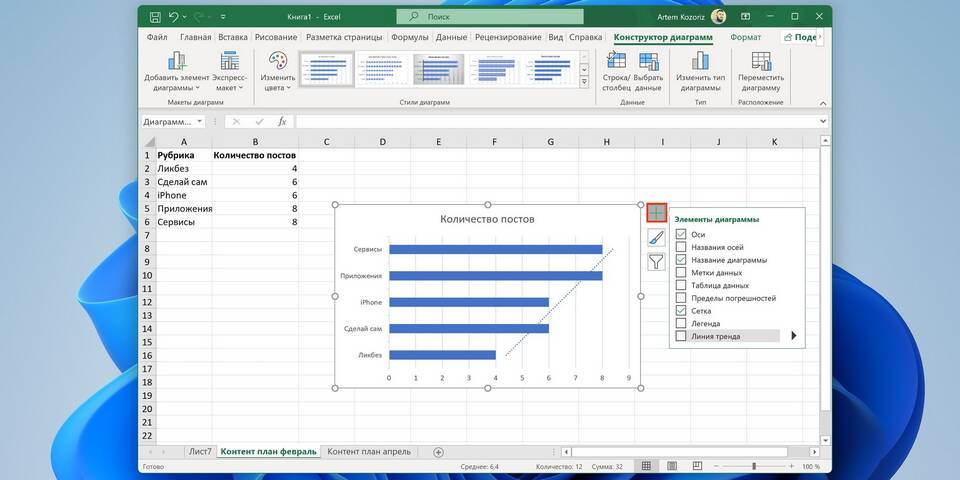
Task: Click the zoom slider in status bar
Action: click(x=752, y=467)
